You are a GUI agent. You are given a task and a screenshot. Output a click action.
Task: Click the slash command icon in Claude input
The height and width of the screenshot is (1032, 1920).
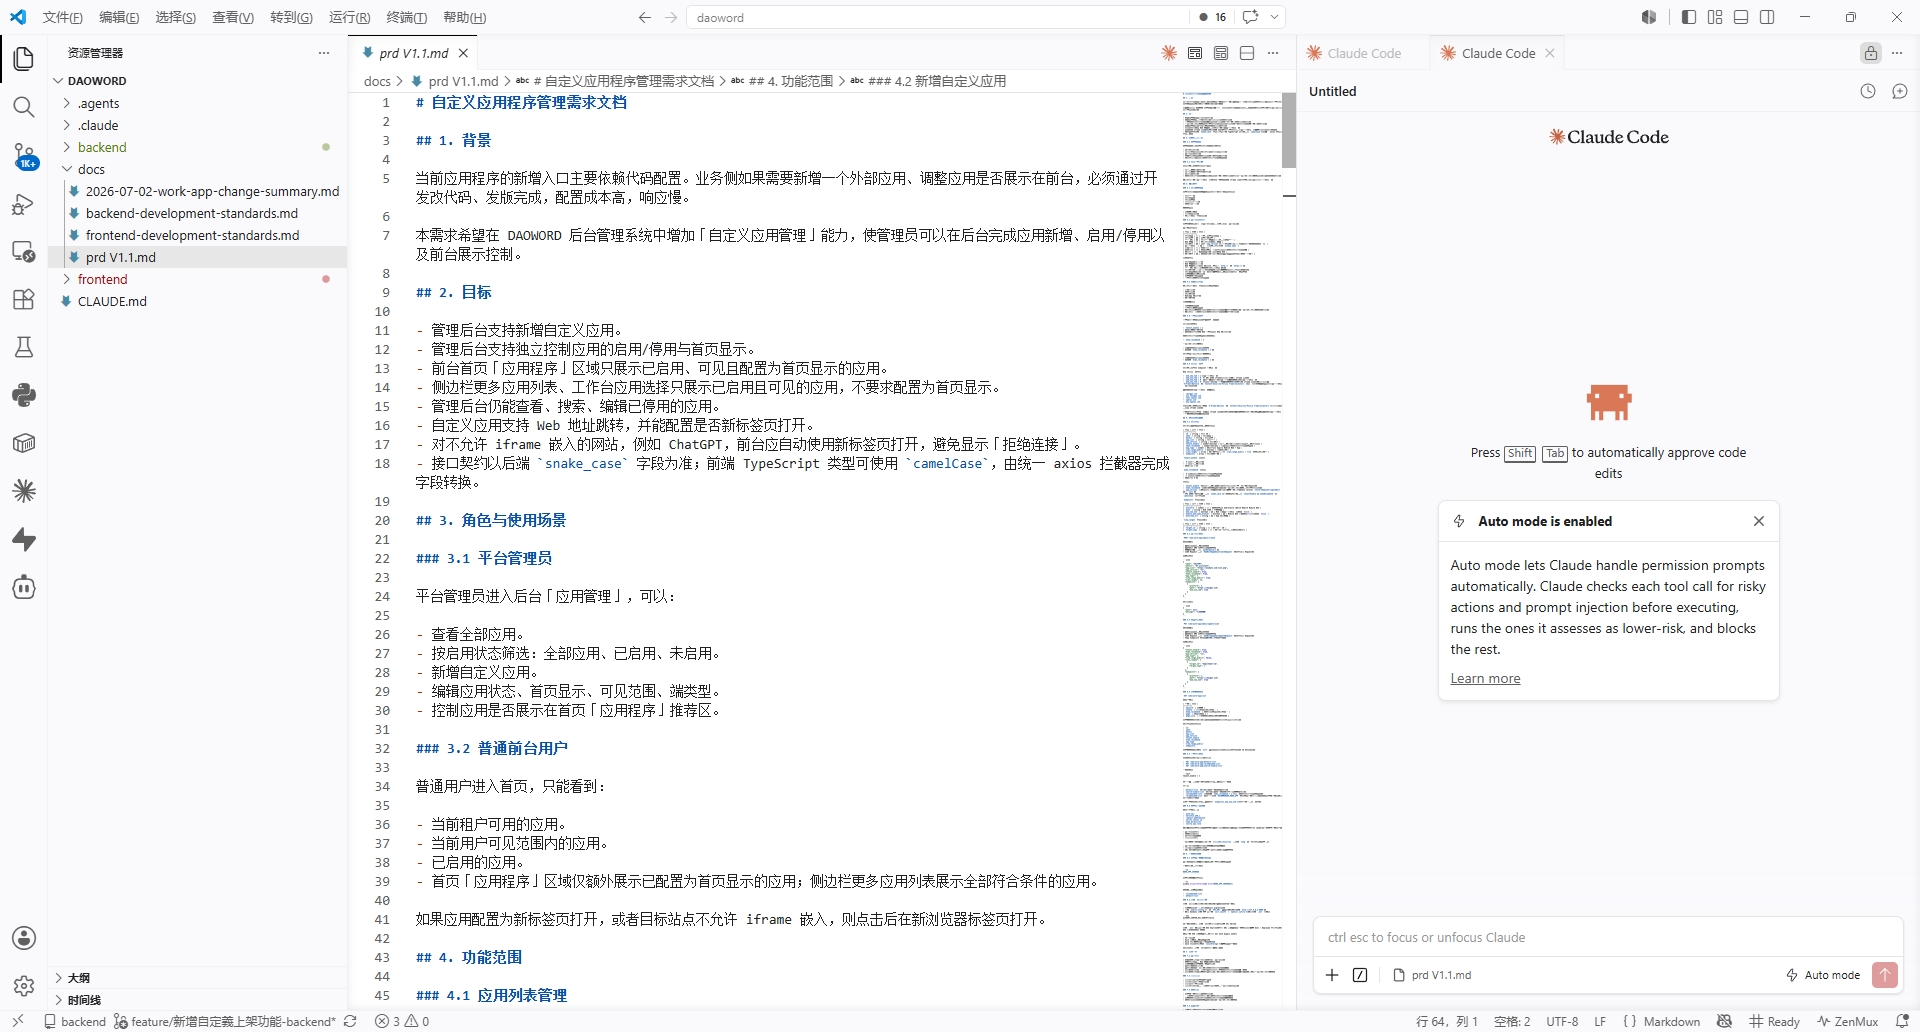(x=1360, y=975)
